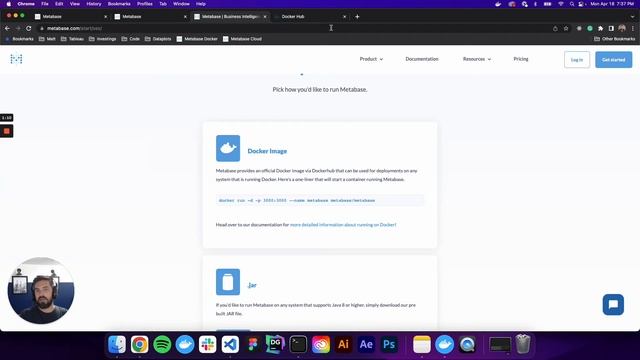The height and width of the screenshot is (360, 640).
Task: Click the Get started button
Action: (x=613, y=60)
